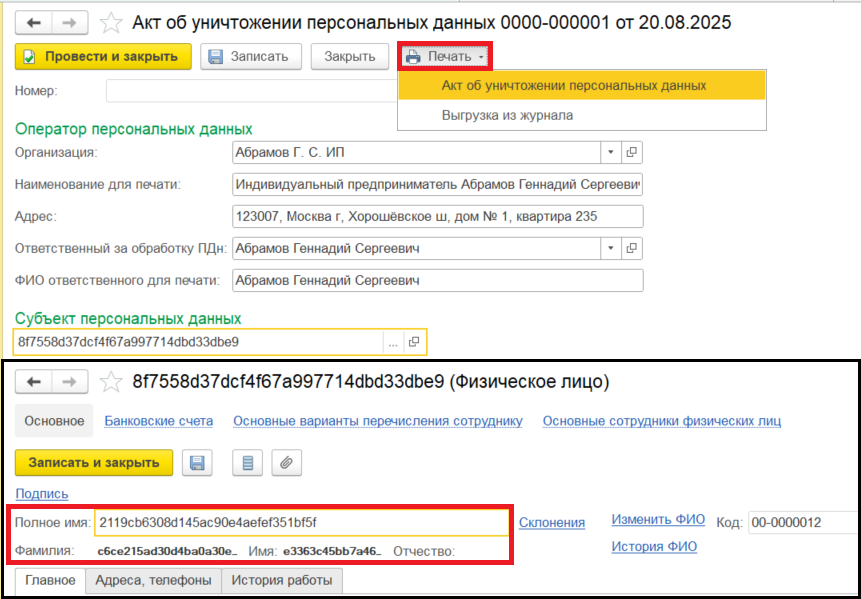The height and width of the screenshot is (599, 861).
Task: Switch to the Адреса, телефоны tab
Action: tap(153, 580)
